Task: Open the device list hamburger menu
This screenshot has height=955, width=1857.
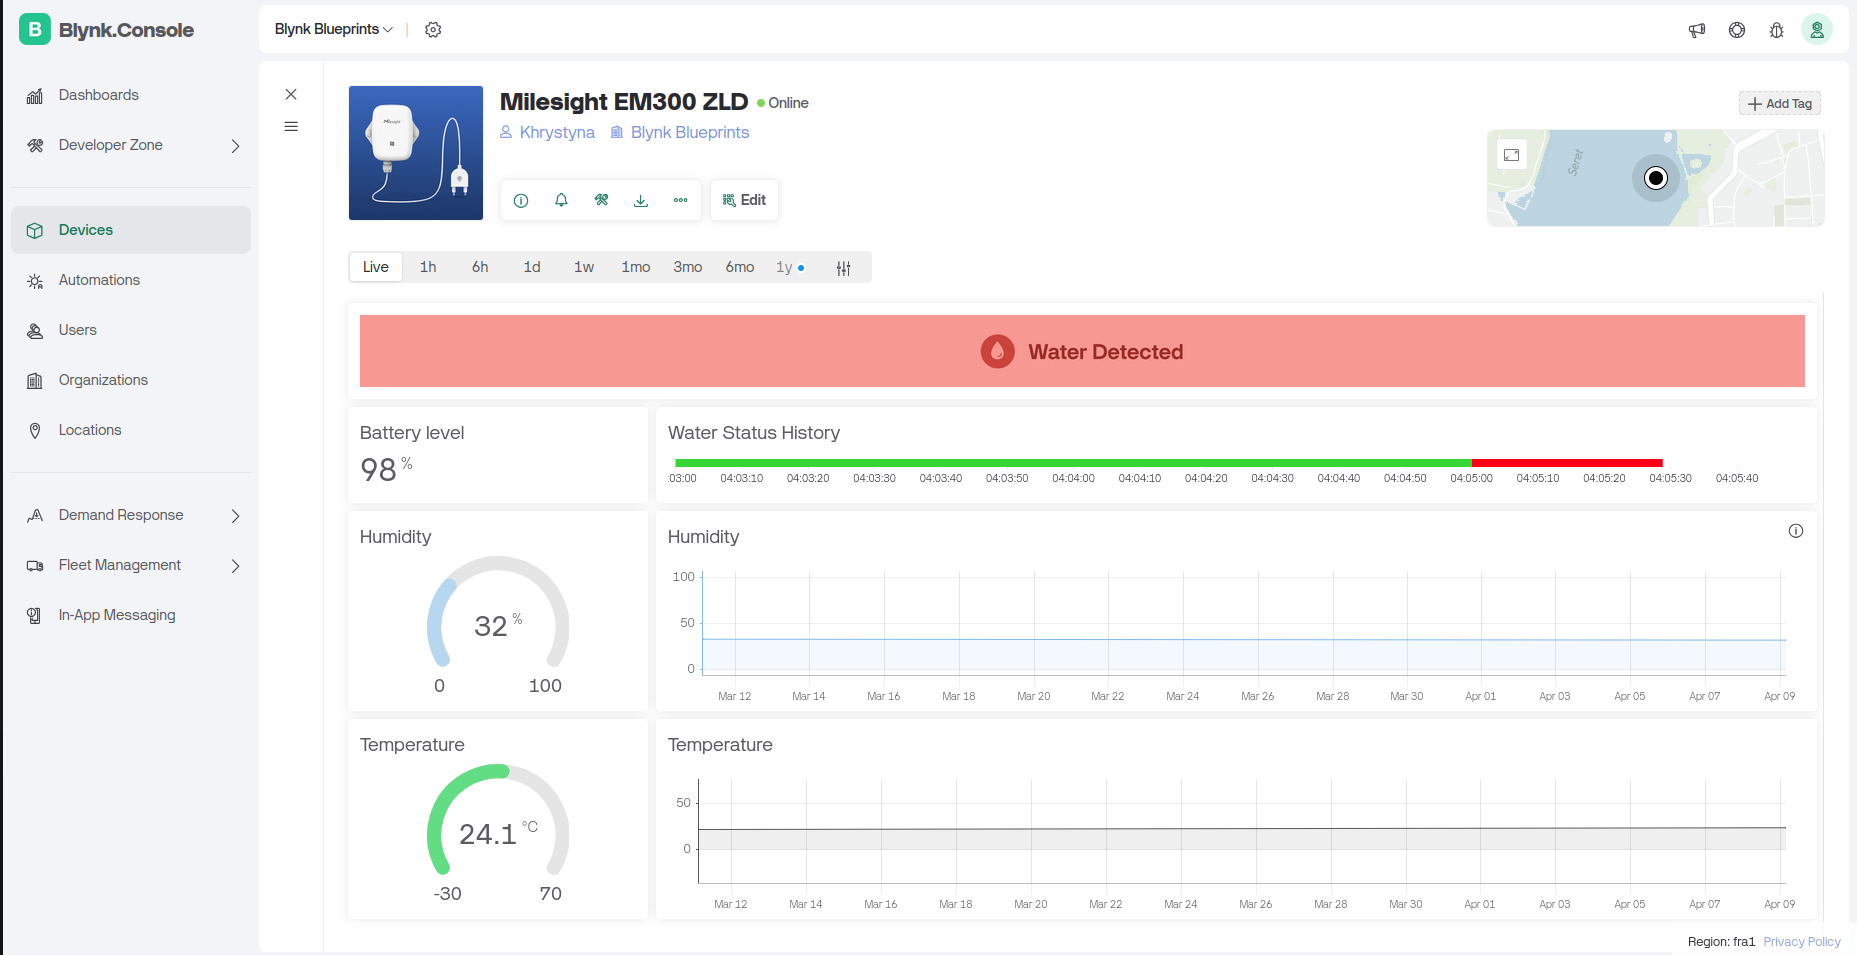Action: [291, 127]
